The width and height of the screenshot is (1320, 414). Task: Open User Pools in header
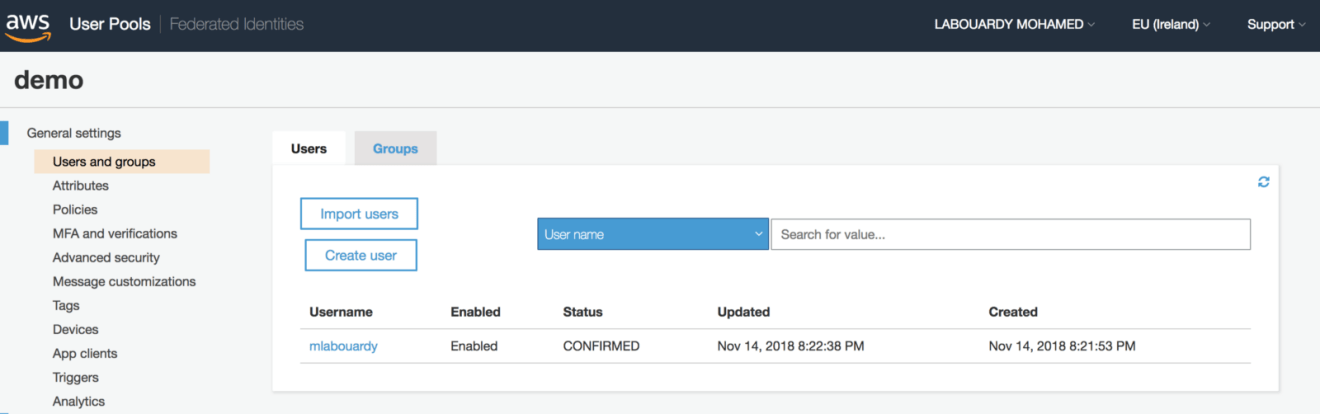click(x=110, y=24)
